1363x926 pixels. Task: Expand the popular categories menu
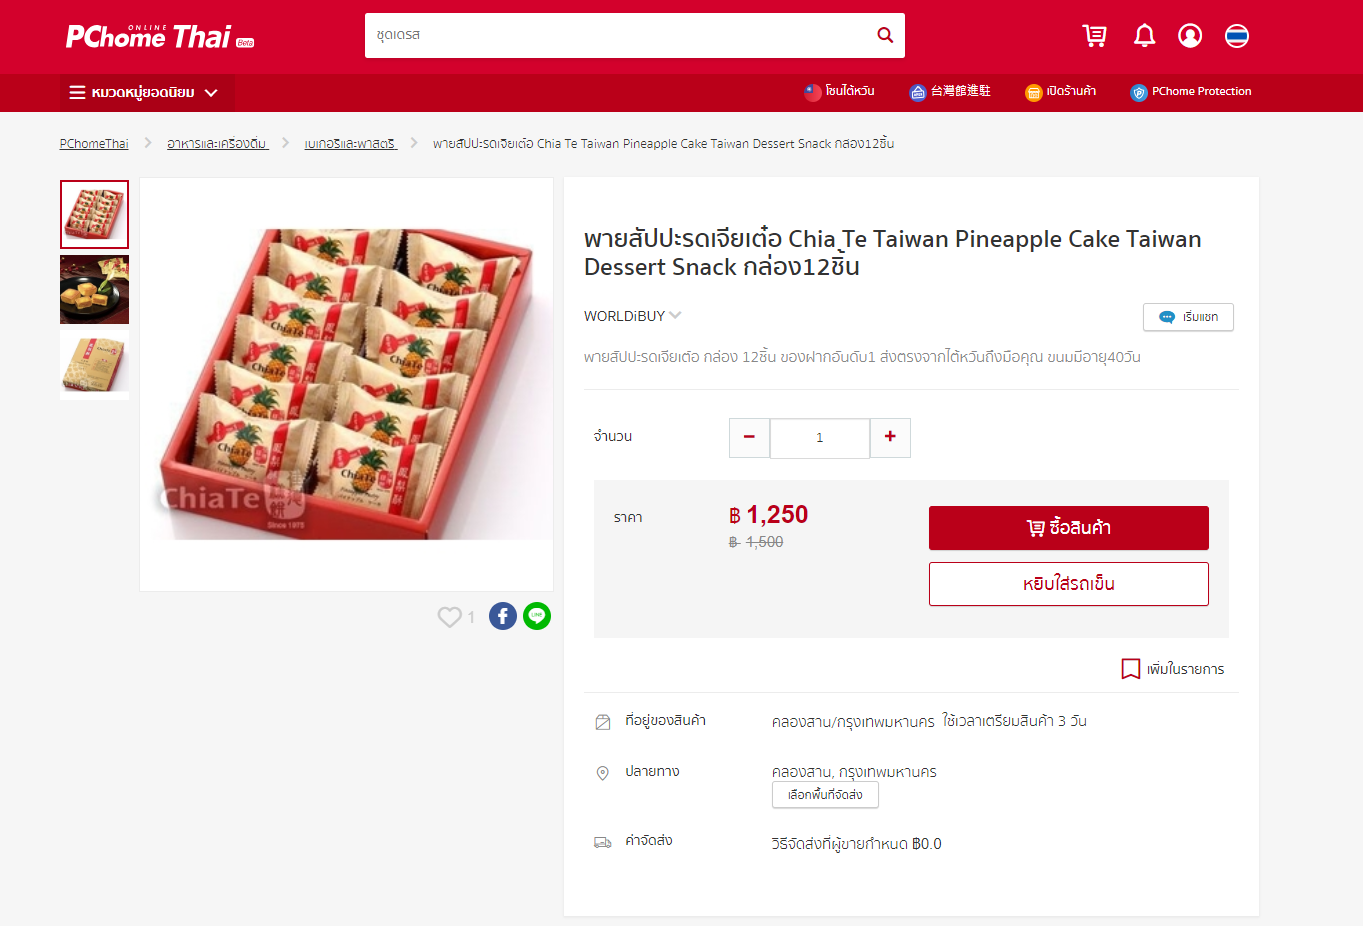[x=144, y=92]
